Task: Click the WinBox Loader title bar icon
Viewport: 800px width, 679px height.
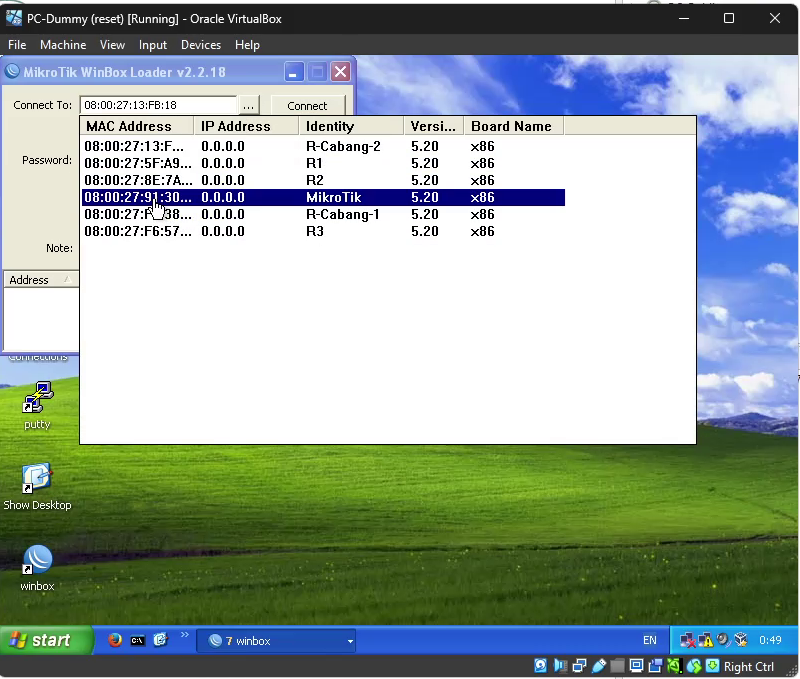Action: click(x=12, y=71)
